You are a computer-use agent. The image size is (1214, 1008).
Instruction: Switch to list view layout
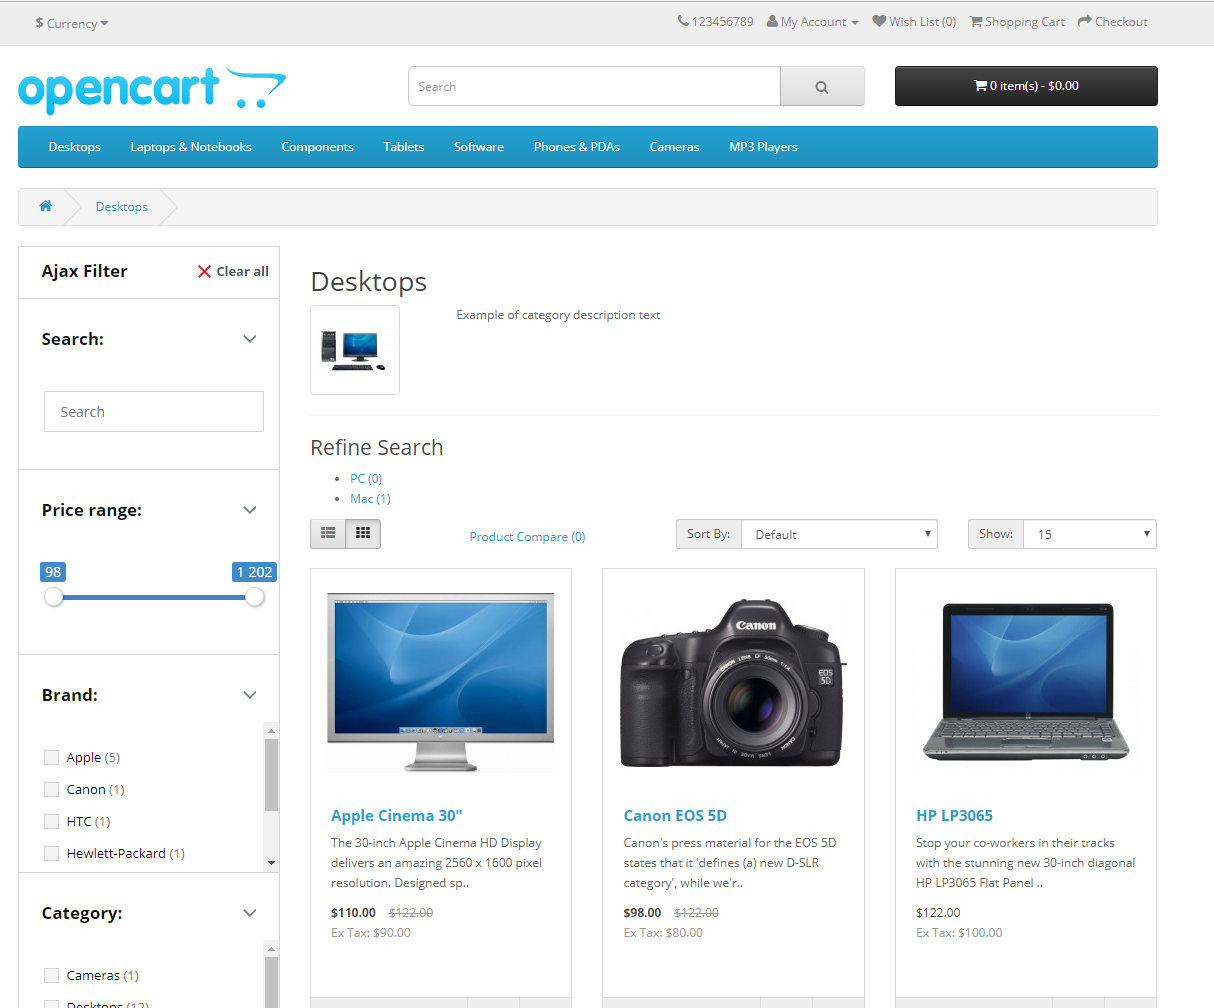pyautogui.click(x=328, y=534)
